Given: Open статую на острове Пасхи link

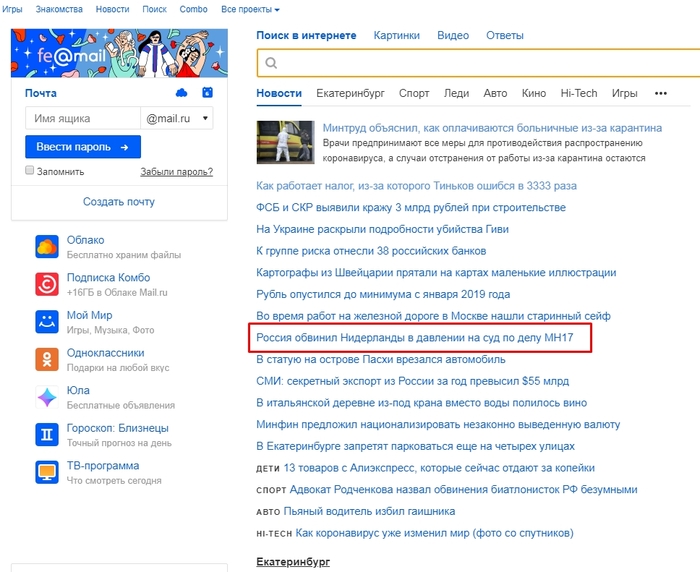Looking at the screenshot, I should tap(381, 360).
